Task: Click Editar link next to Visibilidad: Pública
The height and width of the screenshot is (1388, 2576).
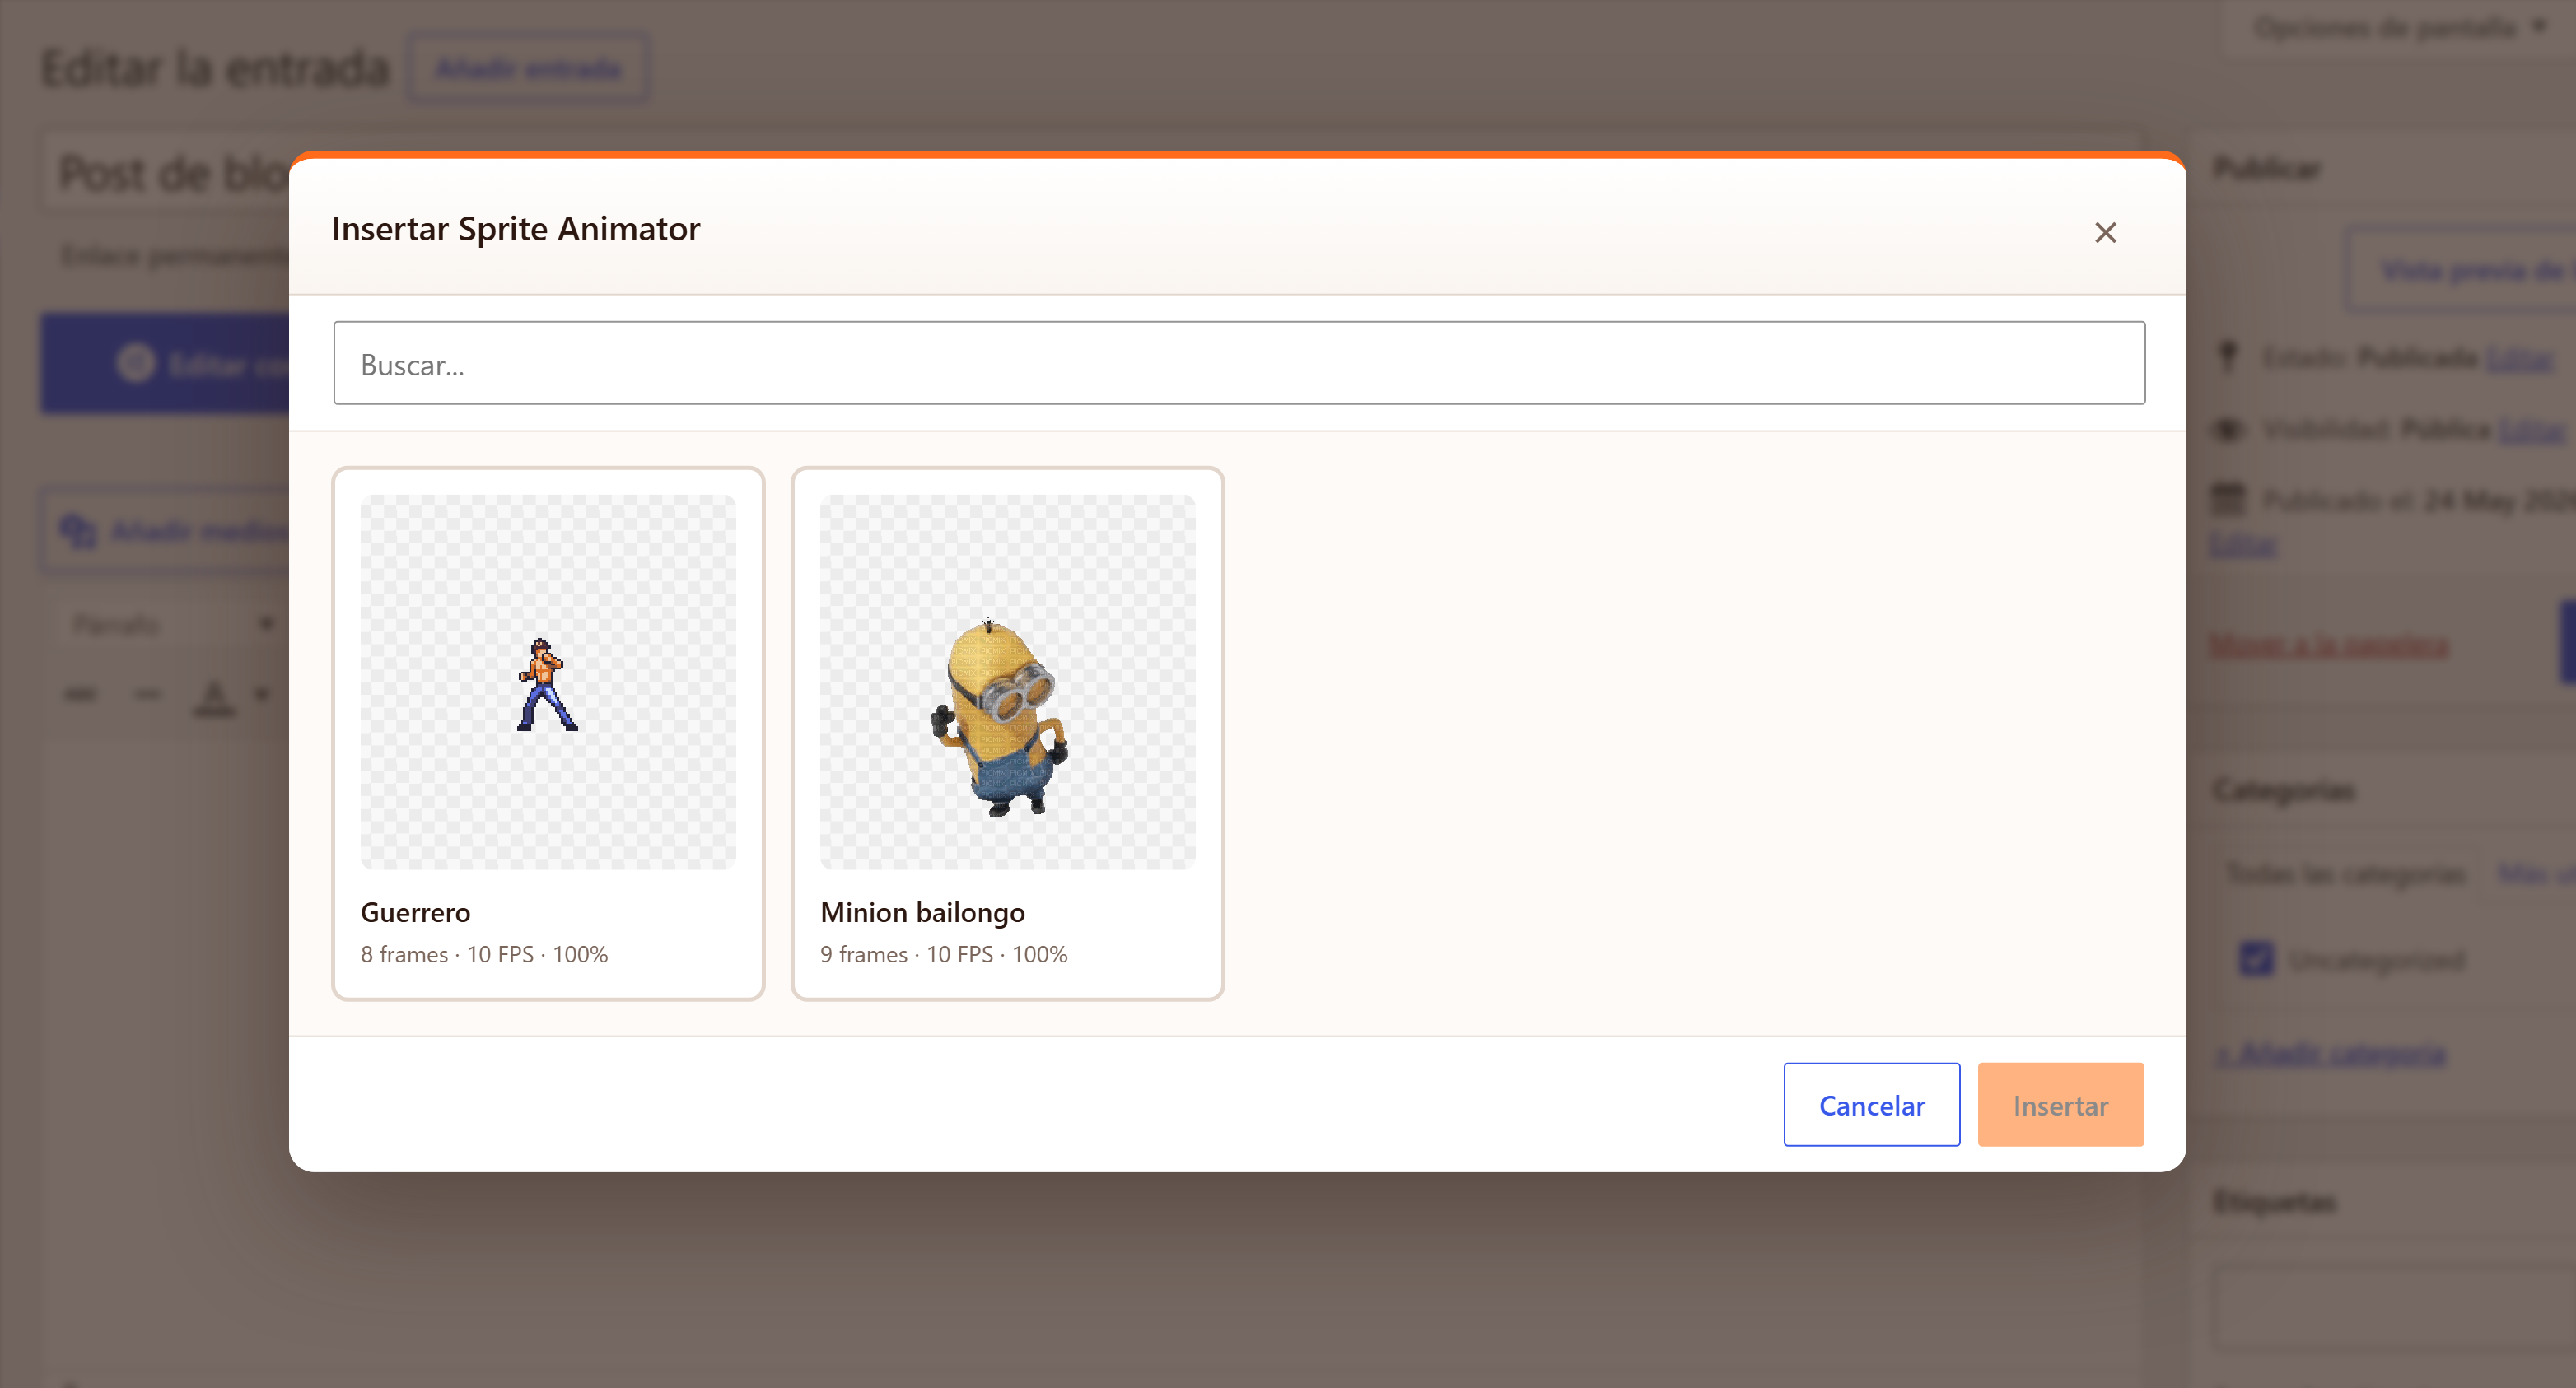Action: [x=2532, y=430]
